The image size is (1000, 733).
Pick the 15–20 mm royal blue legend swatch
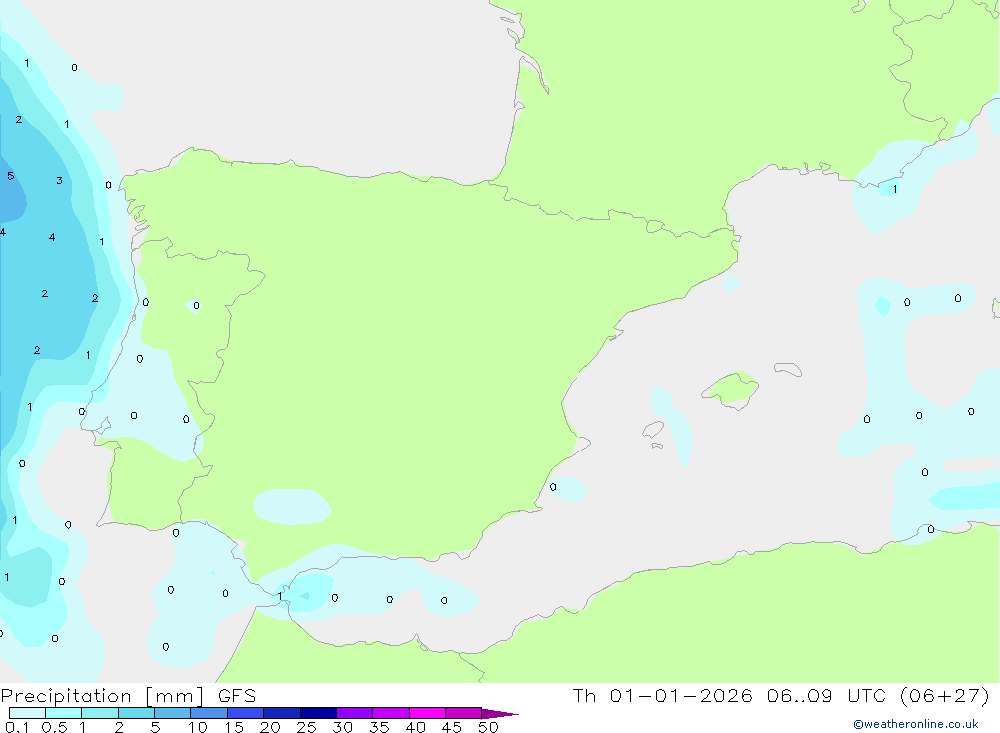(x=246, y=713)
